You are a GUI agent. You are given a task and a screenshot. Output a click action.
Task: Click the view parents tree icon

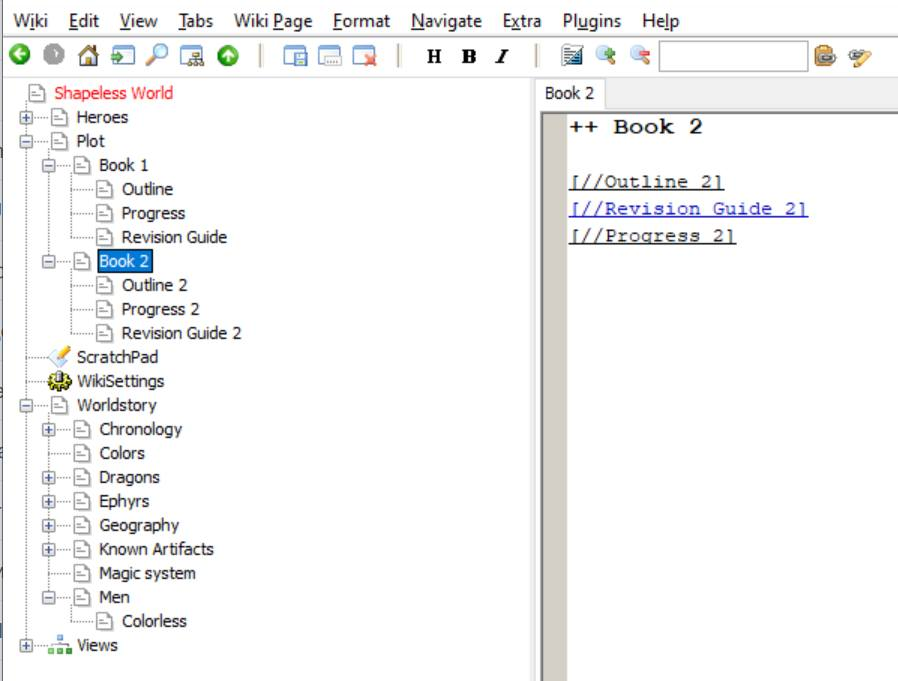[x=191, y=56]
